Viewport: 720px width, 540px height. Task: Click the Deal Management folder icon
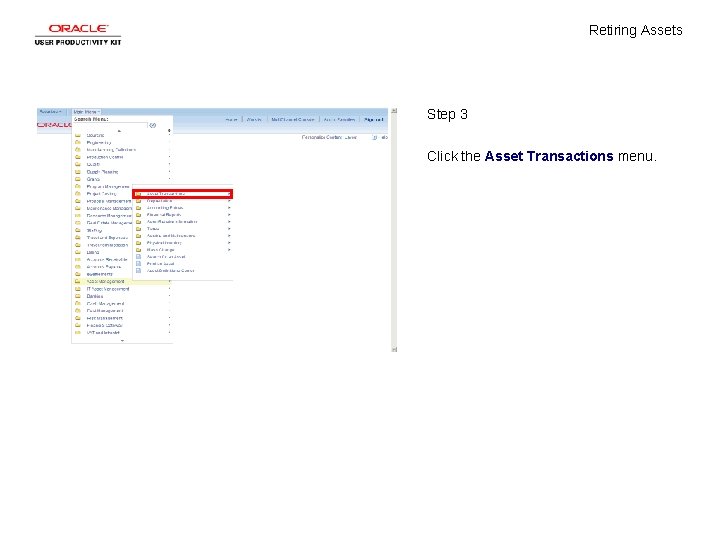point(78,311)
